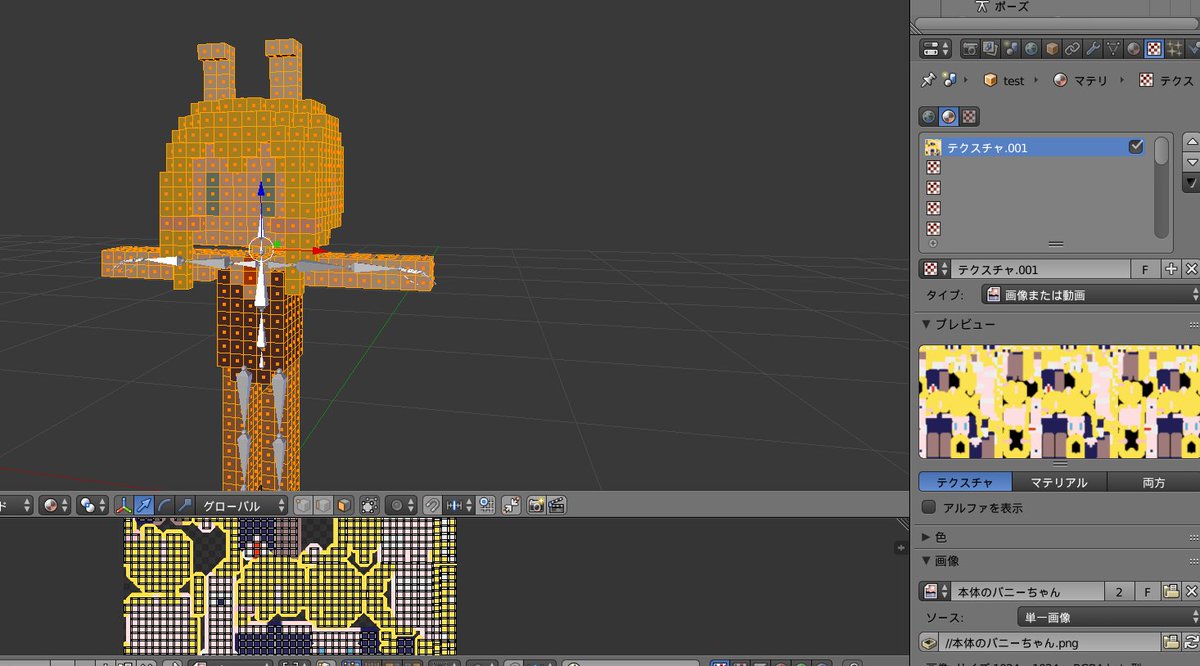Toggle fake user F for texture
The width and height of the screenshot is (1200, 666).
coord(1146,269)
